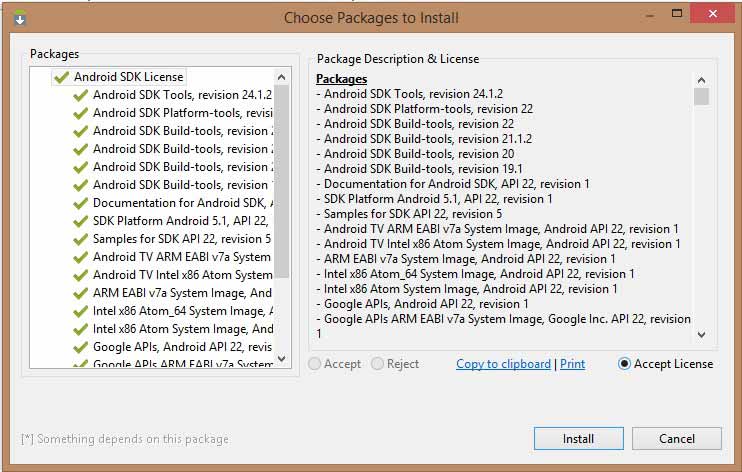Click the Print link
This screenshot has width=742, height=472.
pyautogui.click(x=572, y=364)
